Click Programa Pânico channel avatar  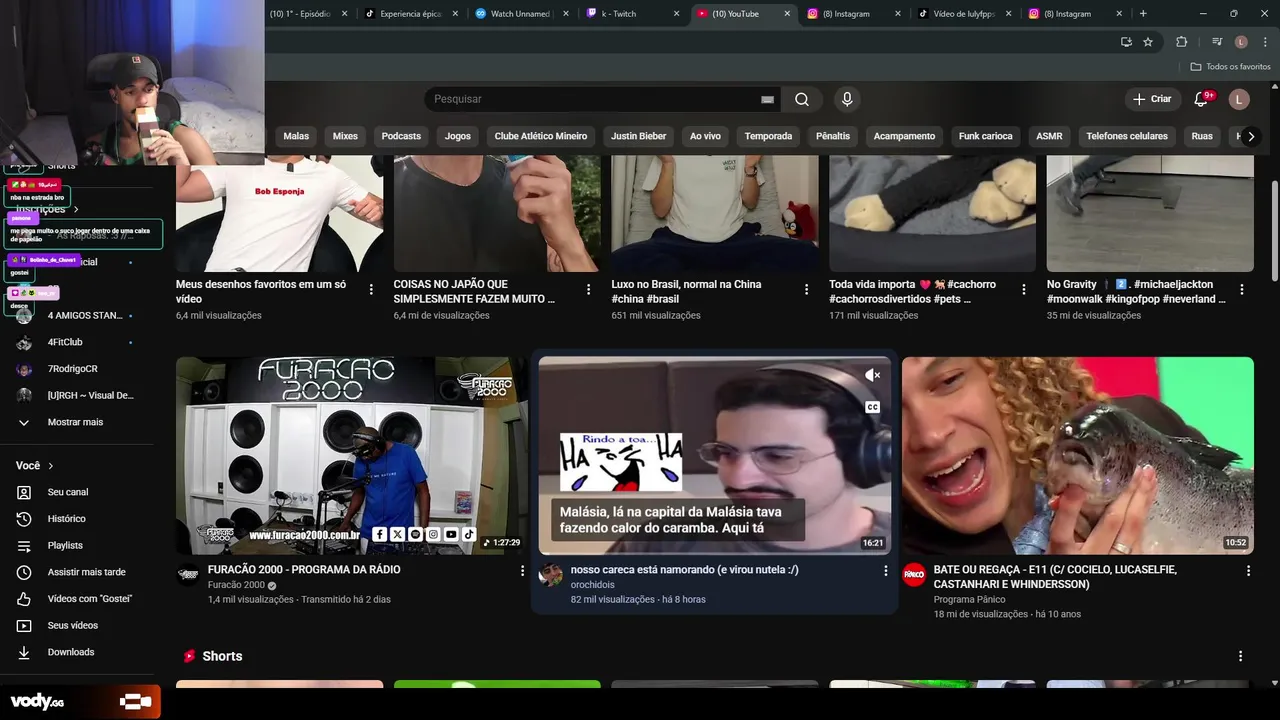point(914,575)
